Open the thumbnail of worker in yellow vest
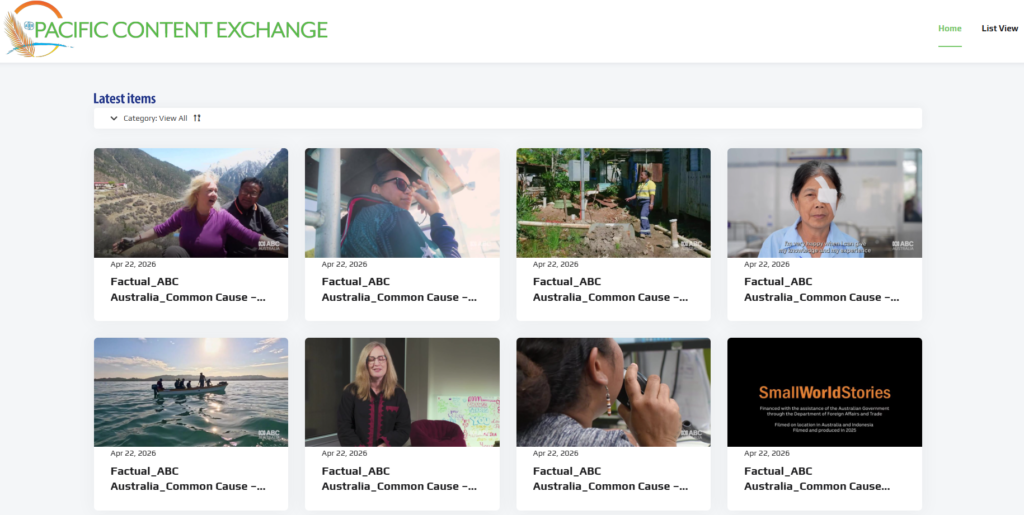Viewport: 1024px width, 515px height. pos(613,203)
